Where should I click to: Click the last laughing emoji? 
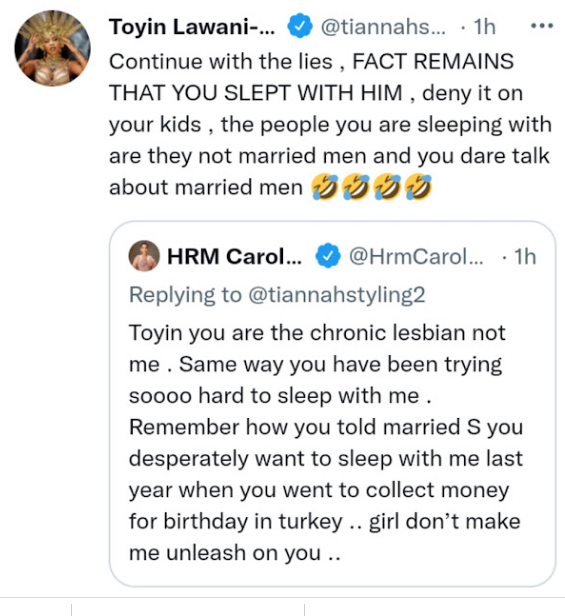tap(418, 187)
